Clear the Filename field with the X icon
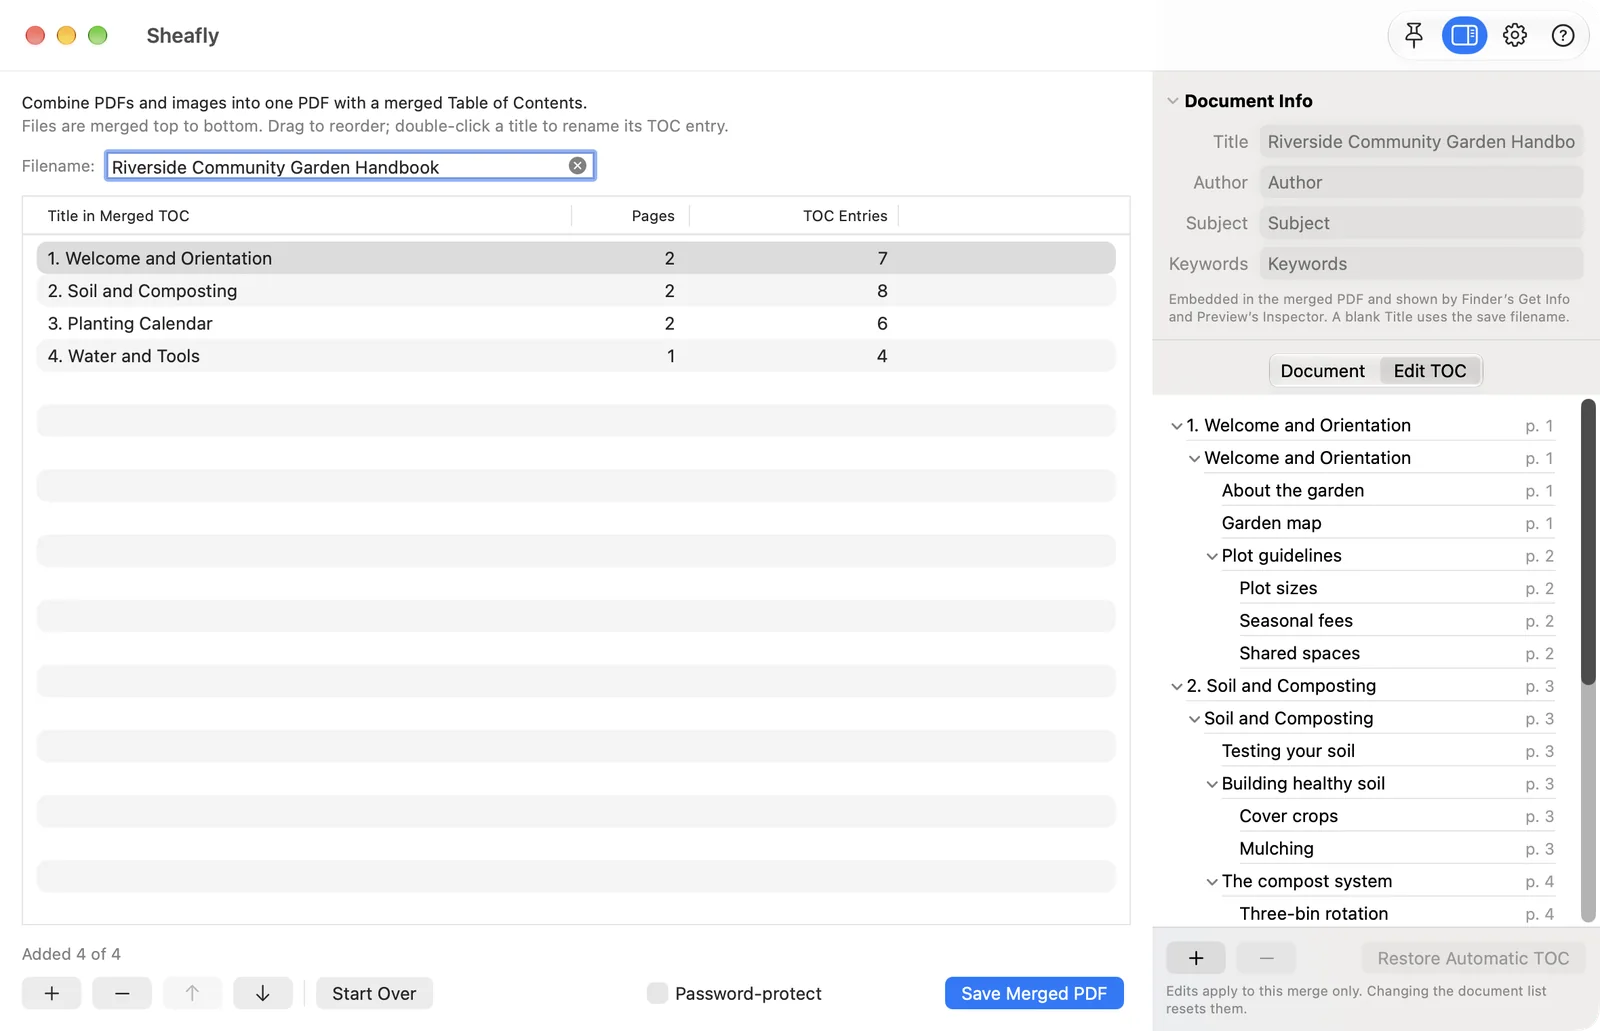The width and height of the screenshot is (1600, 1031). click(x=578, y=166)
